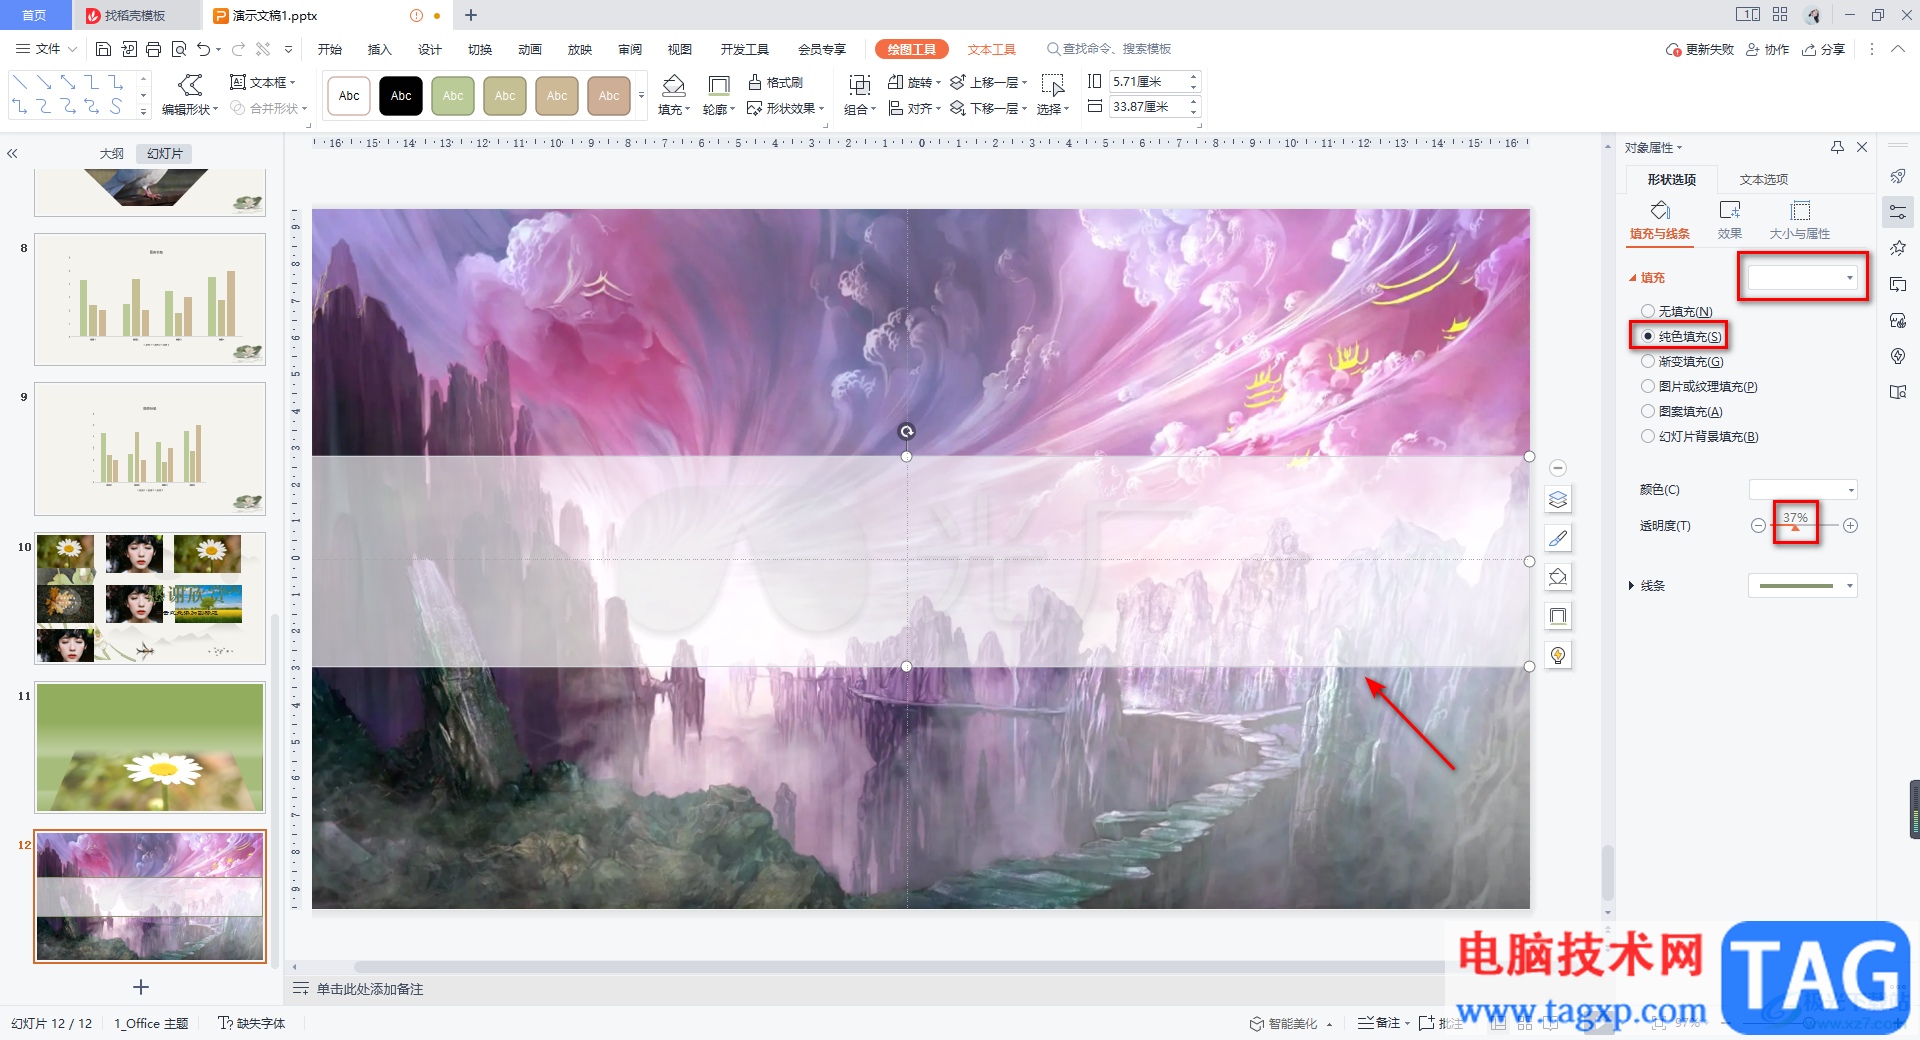The width and height of the screenshot is (1920, 1040).
Task: Click the Share (分享) button
Action: click(x=1823, y=49)
